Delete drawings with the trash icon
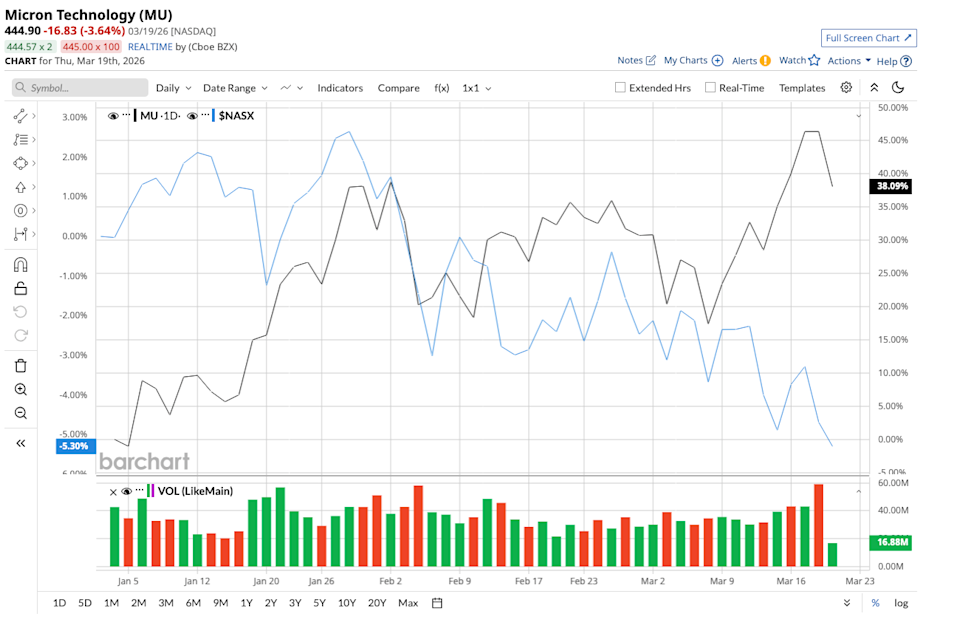 20,365
